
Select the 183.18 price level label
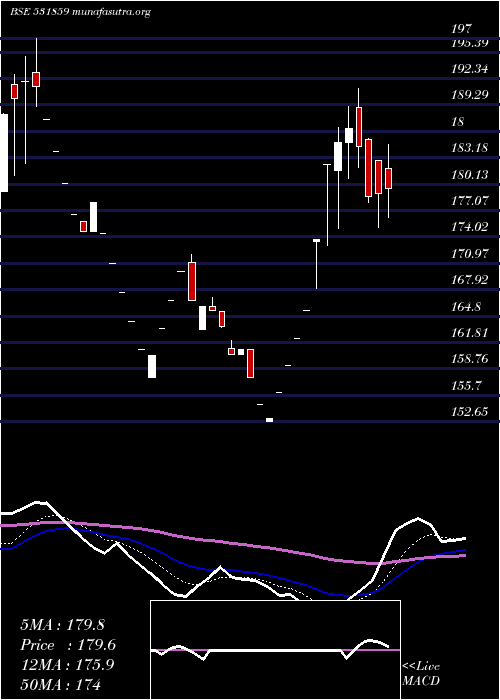point(470,148)
